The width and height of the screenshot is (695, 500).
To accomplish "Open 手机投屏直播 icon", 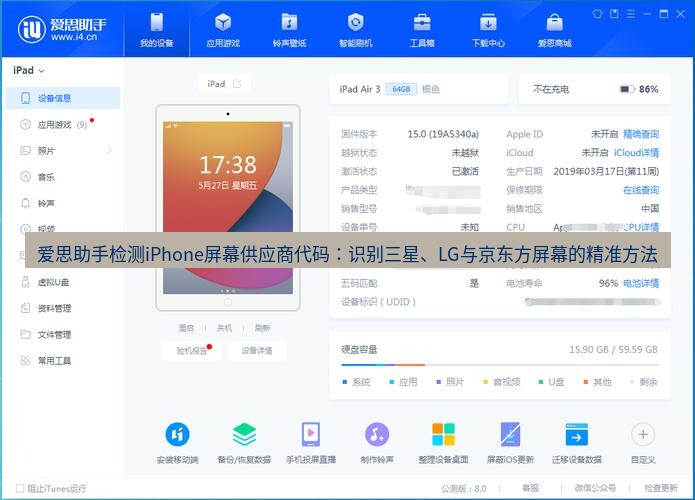I will [311, 434].
